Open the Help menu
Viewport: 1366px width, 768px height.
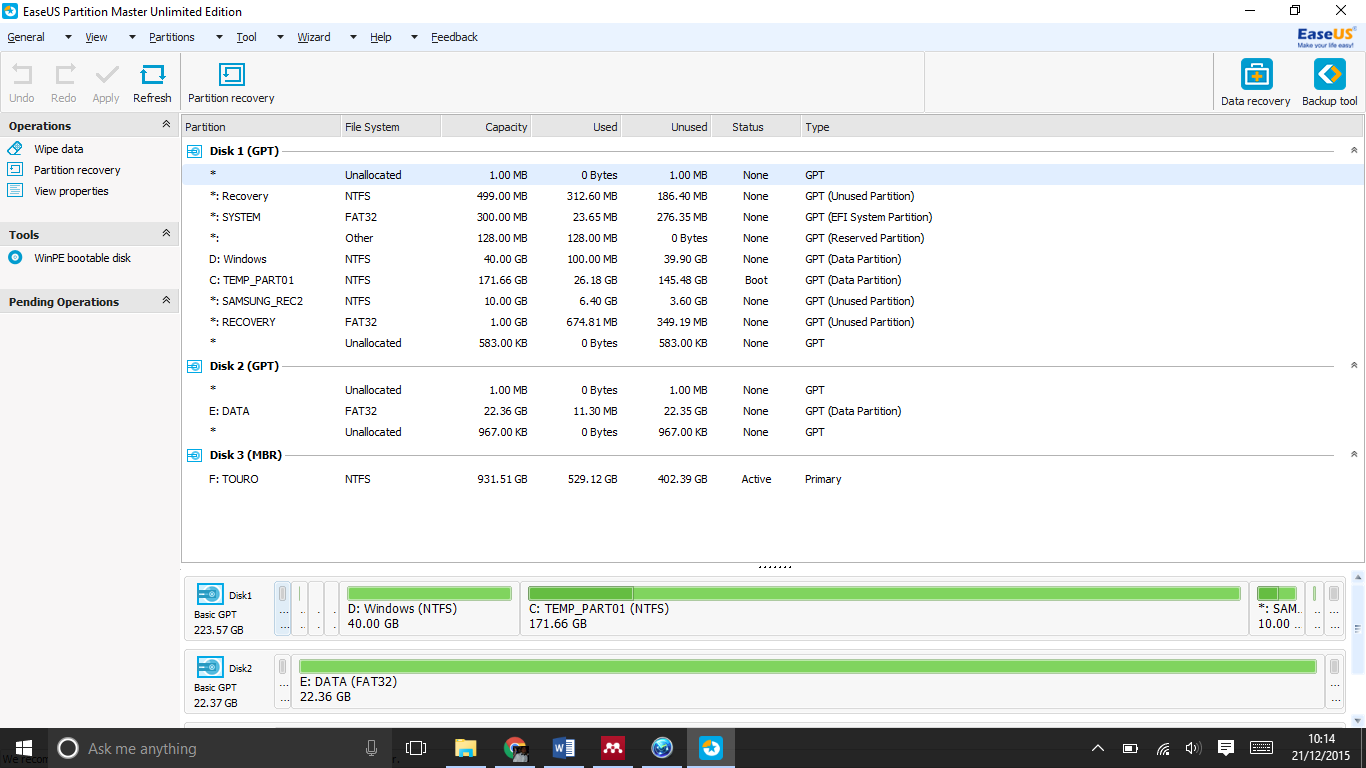(381, 37)
